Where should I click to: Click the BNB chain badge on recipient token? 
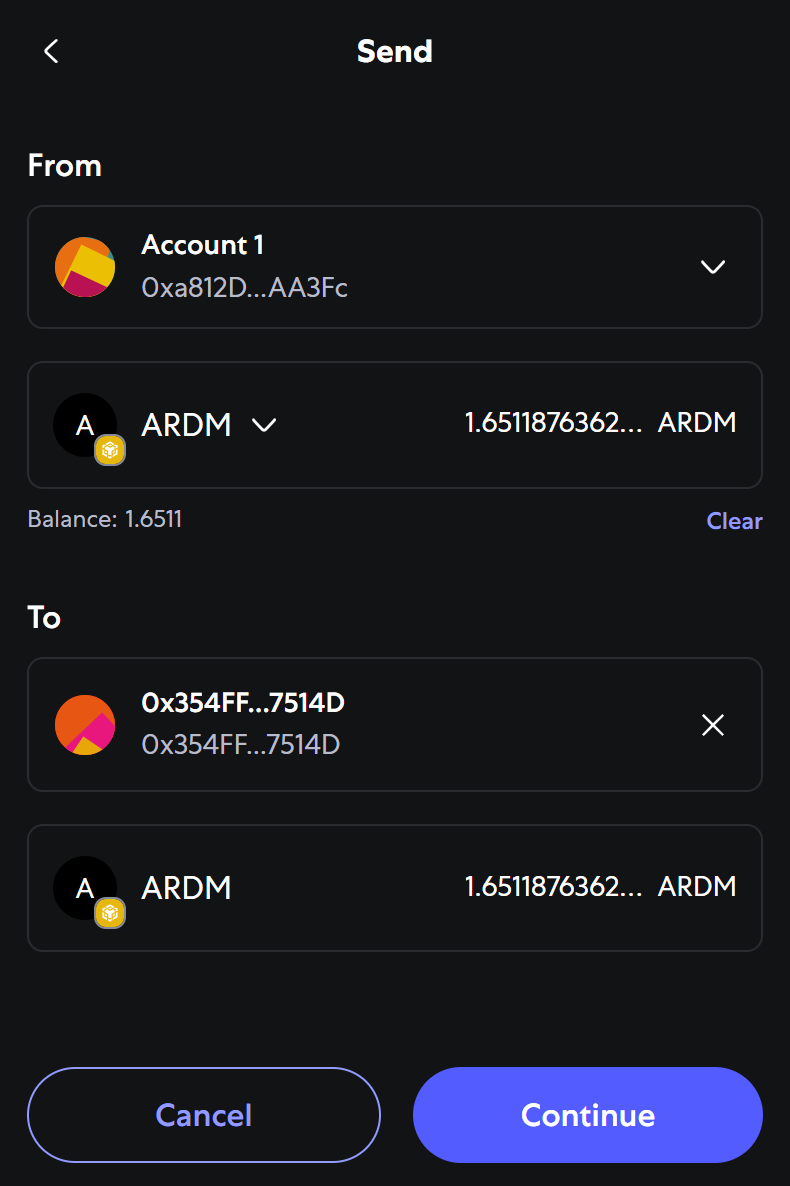pyautogui.click(x=110, y=913)
